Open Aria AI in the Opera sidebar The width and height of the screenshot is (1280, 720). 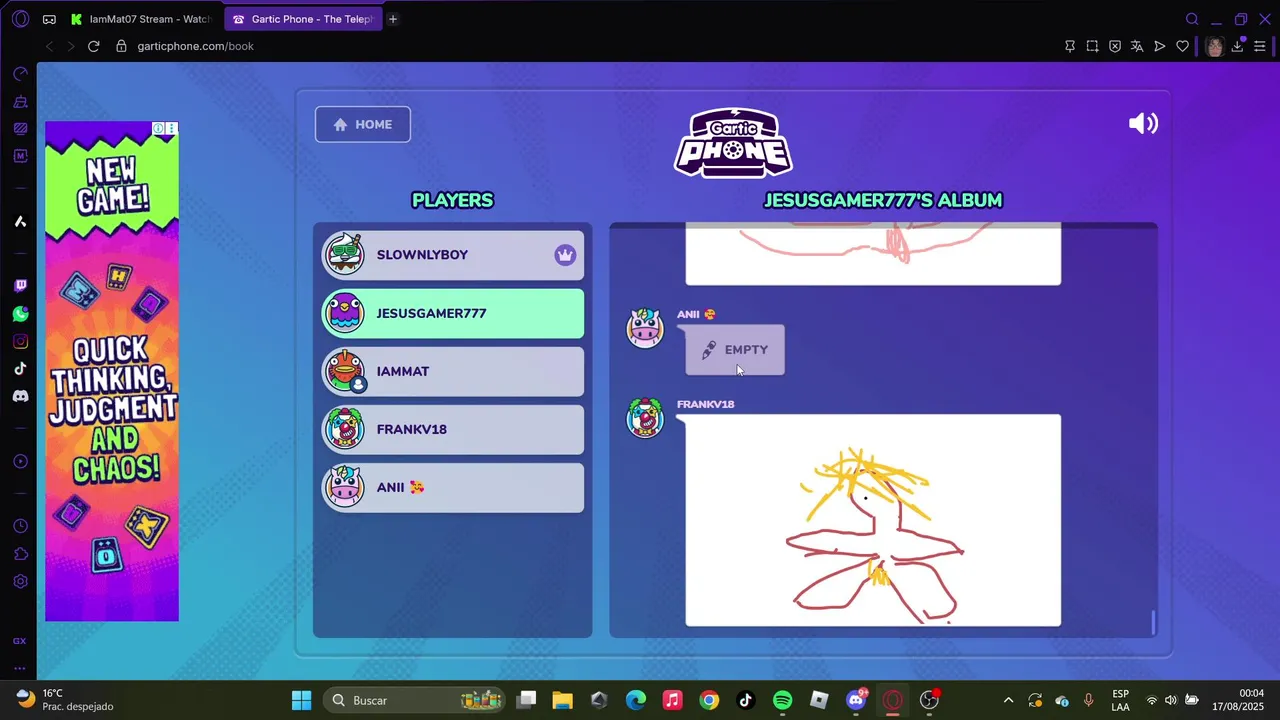pyautogui.click(x=20, y=222)
